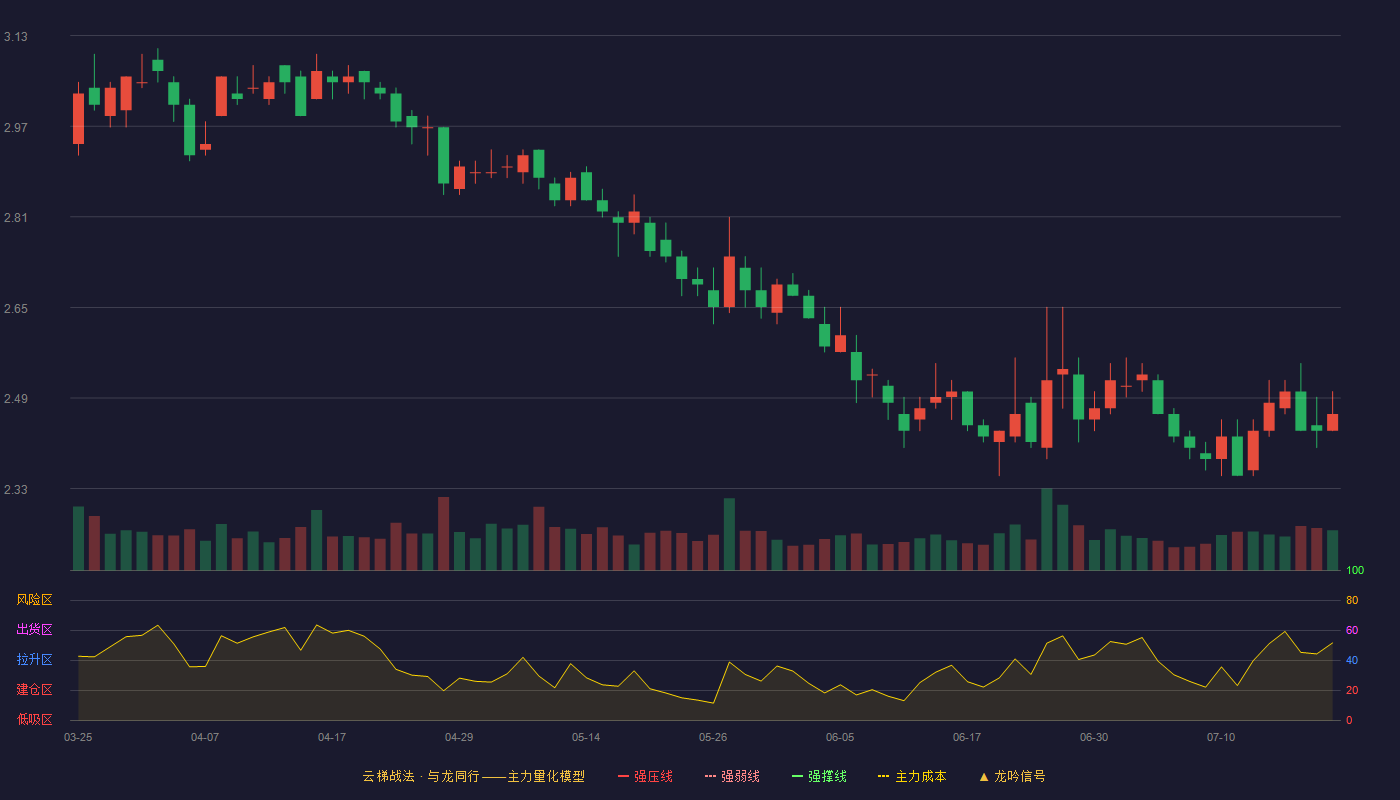This screenshot has height=800, width=1400.
Task: Click the 2.65 price axis label
Action: (16, 309)
